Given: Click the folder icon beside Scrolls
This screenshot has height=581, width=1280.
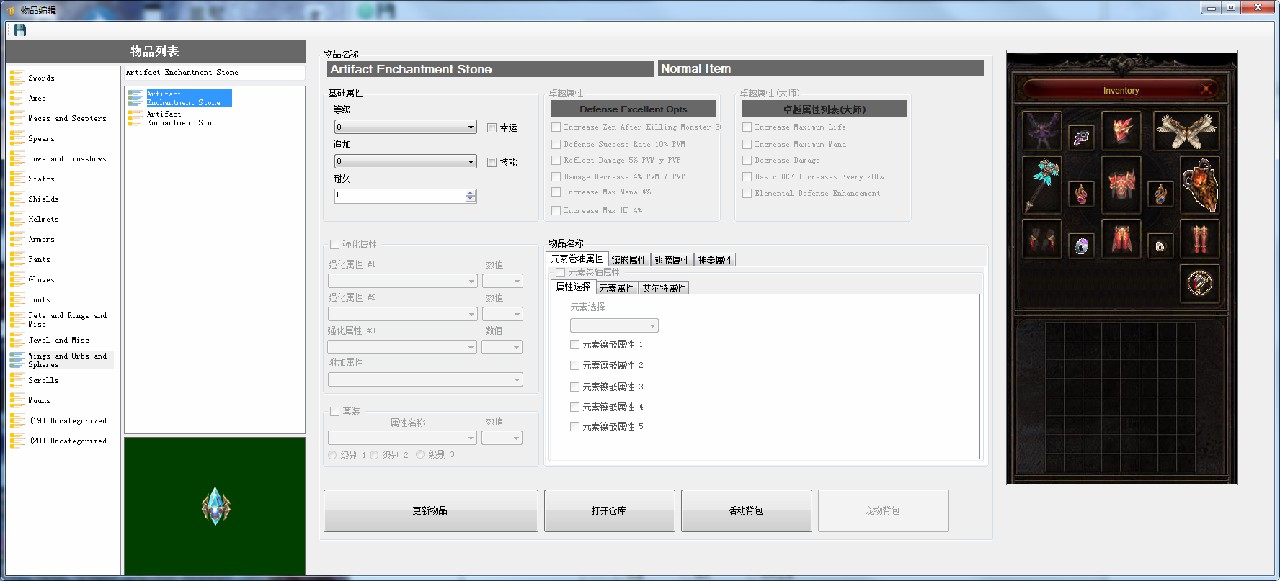Looking at the screenshot, I should pyautogui.click(x=17, y=380).
